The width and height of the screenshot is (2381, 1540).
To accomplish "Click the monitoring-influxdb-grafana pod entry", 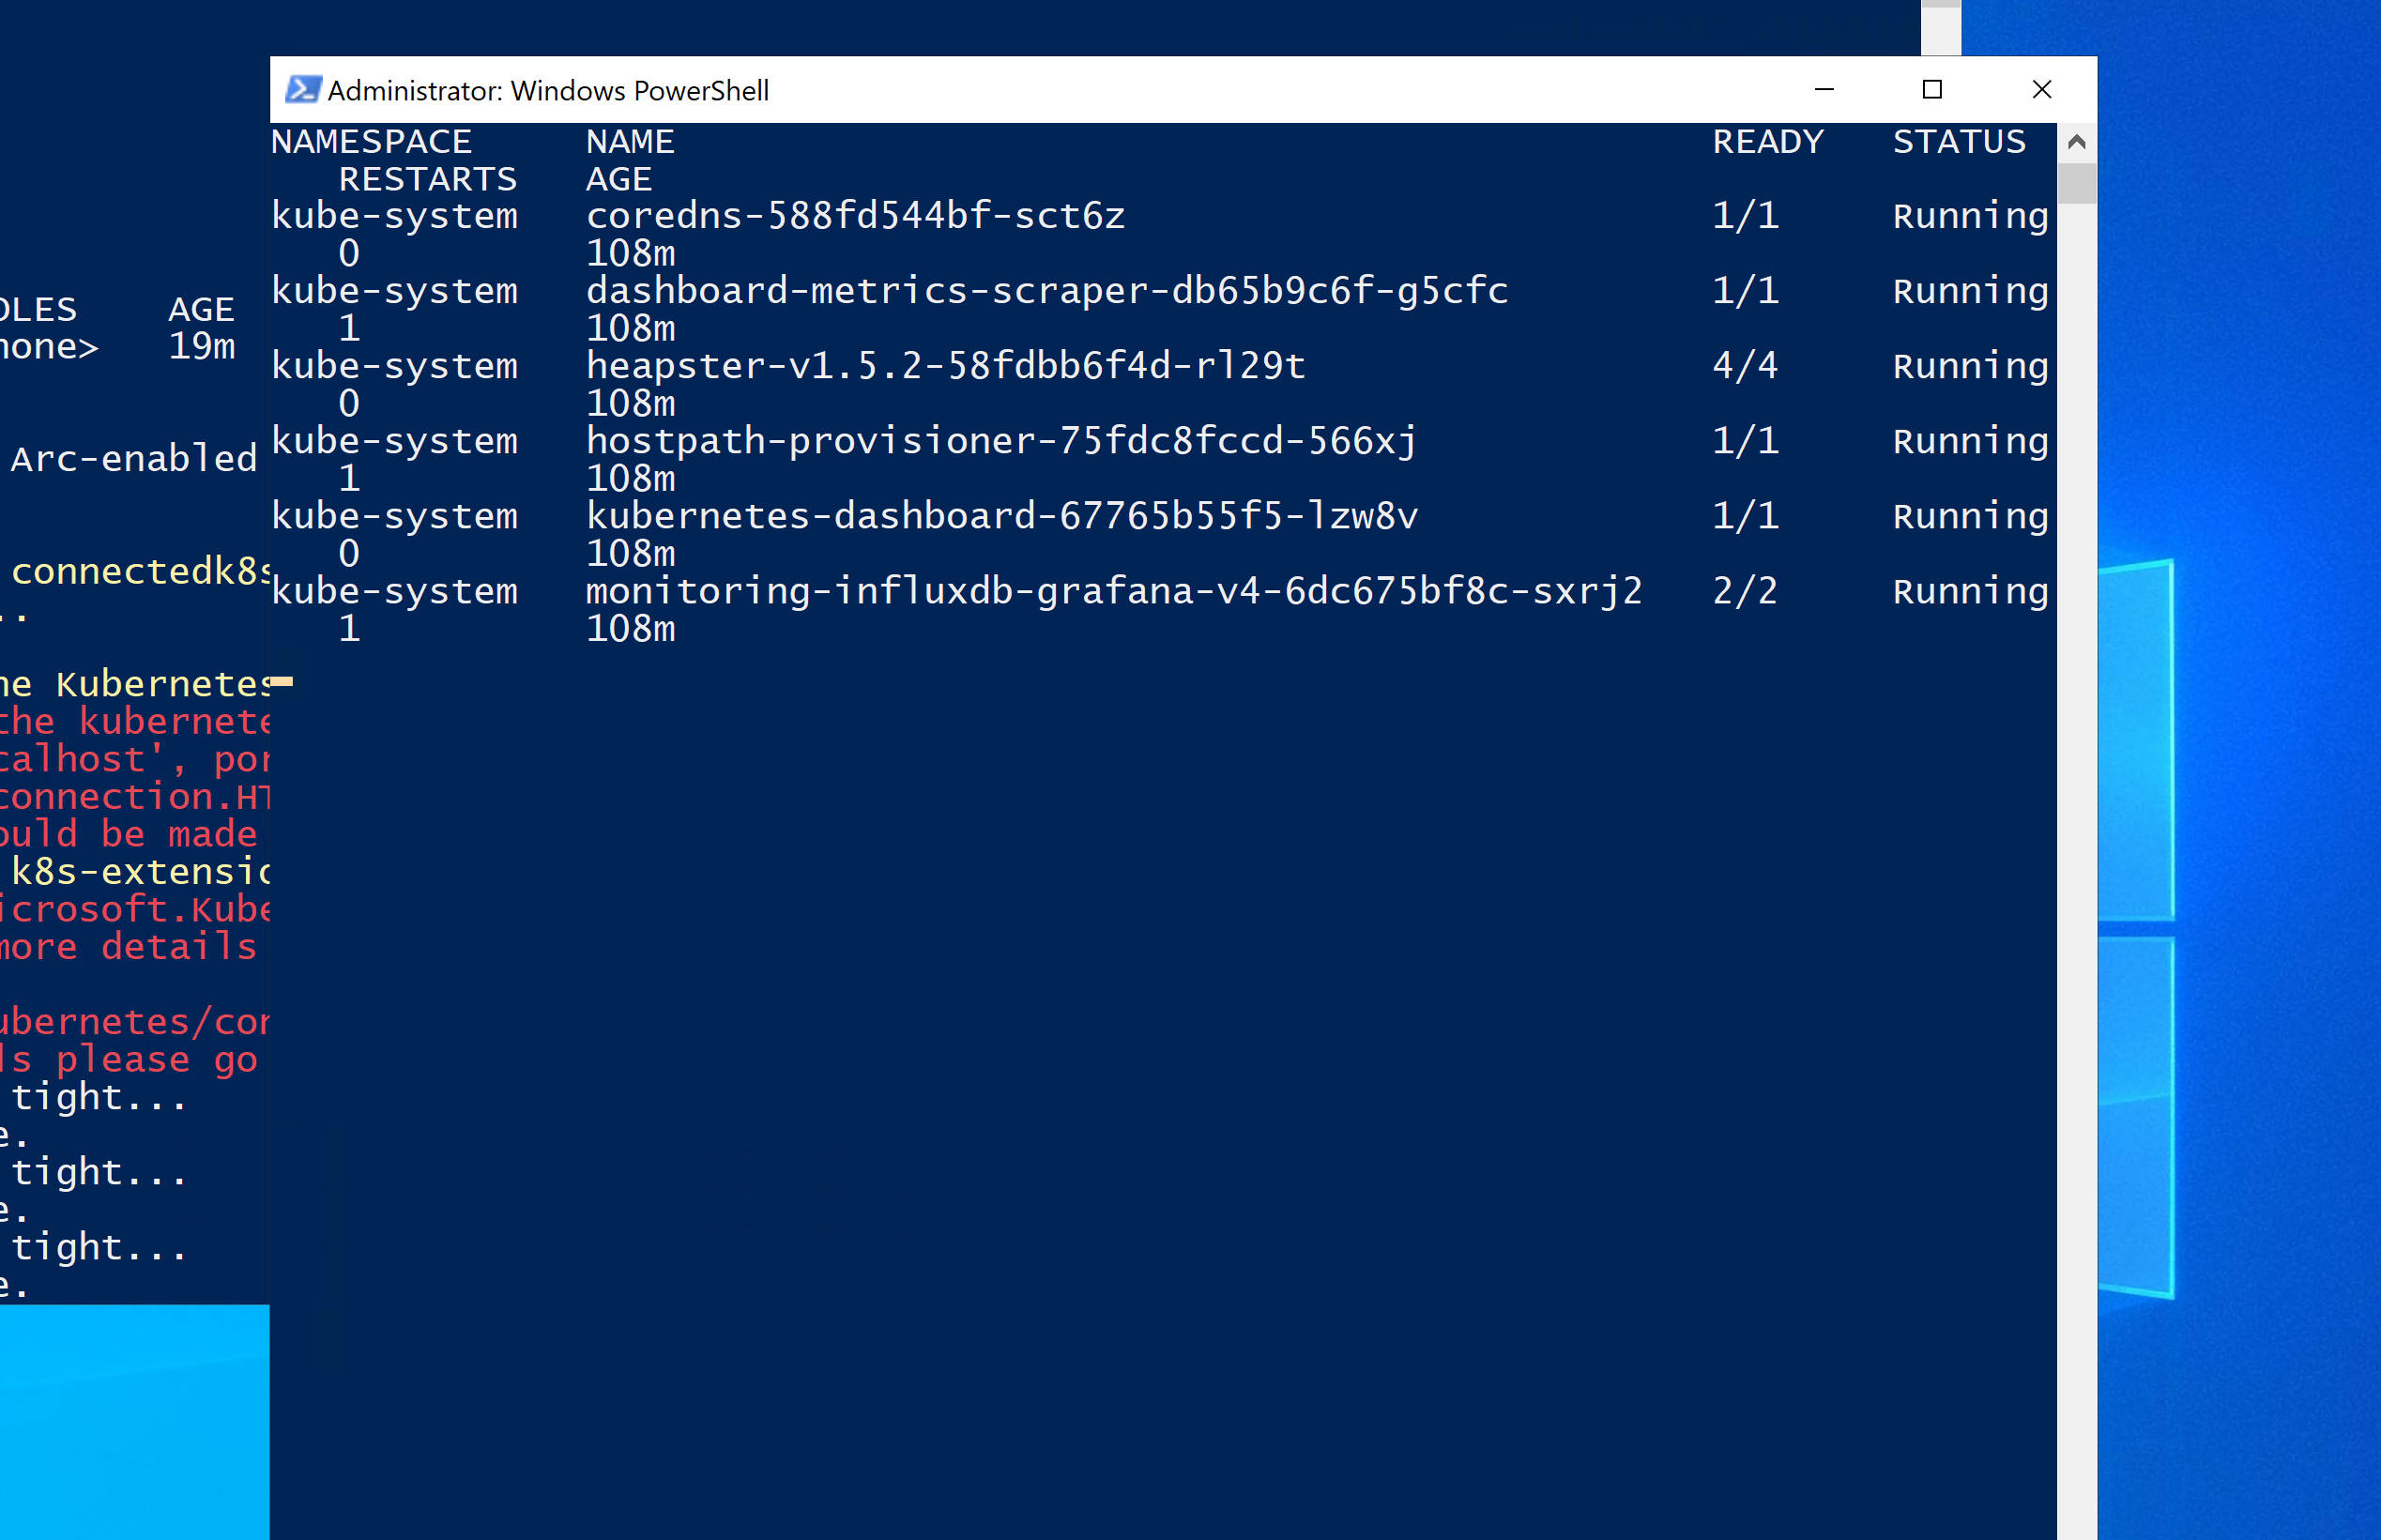I will [x=1112, y=590].
